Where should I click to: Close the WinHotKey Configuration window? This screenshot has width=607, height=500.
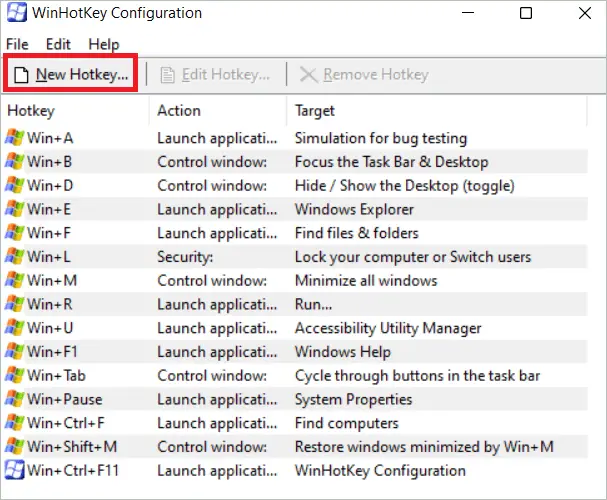585,13
